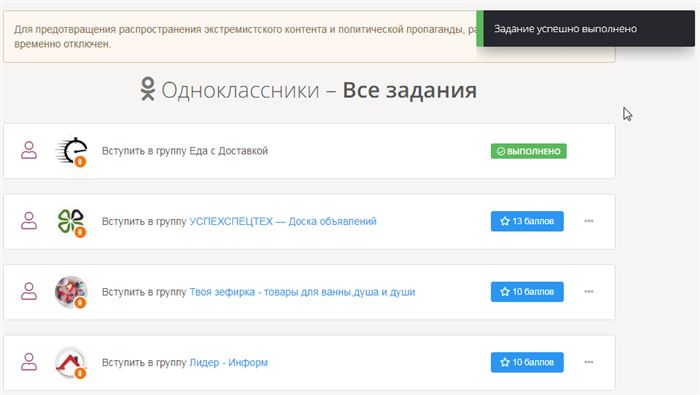Click person icon in Лидер - Информ row
The width and height of the screenshot is (700, 395).
[x=29, y=362]
